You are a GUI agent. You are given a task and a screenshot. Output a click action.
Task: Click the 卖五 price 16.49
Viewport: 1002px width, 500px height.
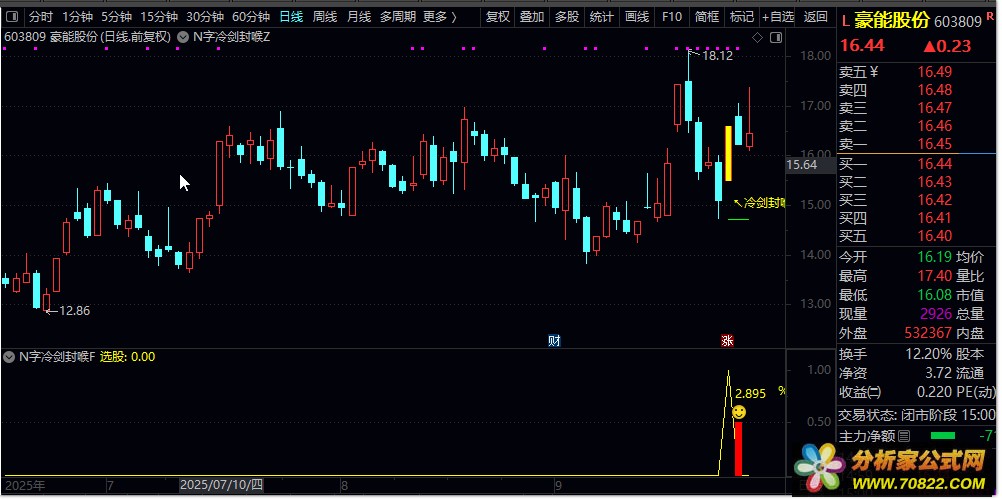tap(935, 72)
